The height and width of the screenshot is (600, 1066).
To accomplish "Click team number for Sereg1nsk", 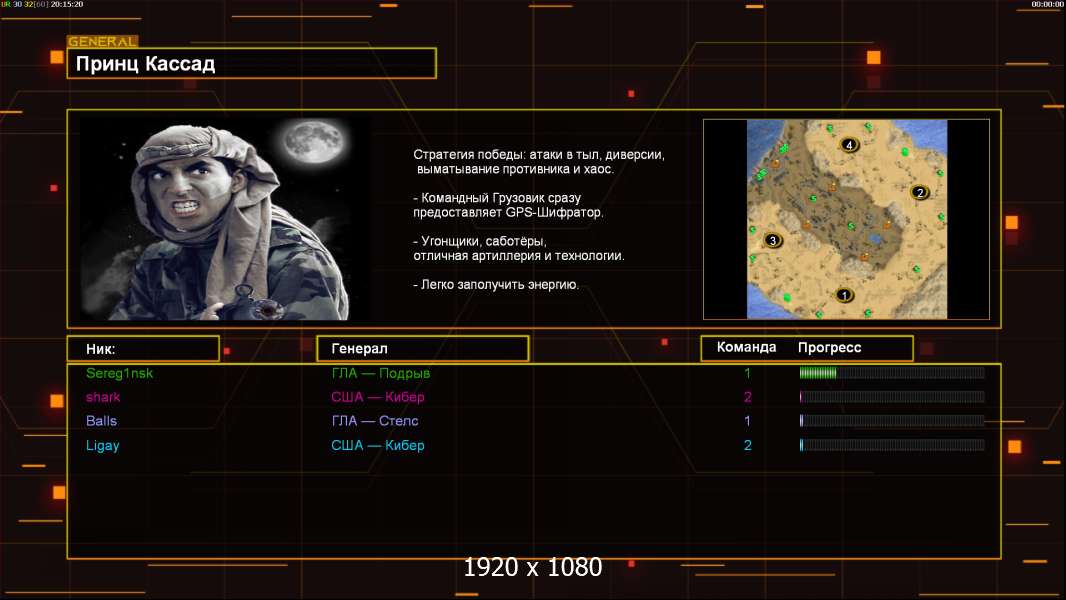I will [747, 373].
